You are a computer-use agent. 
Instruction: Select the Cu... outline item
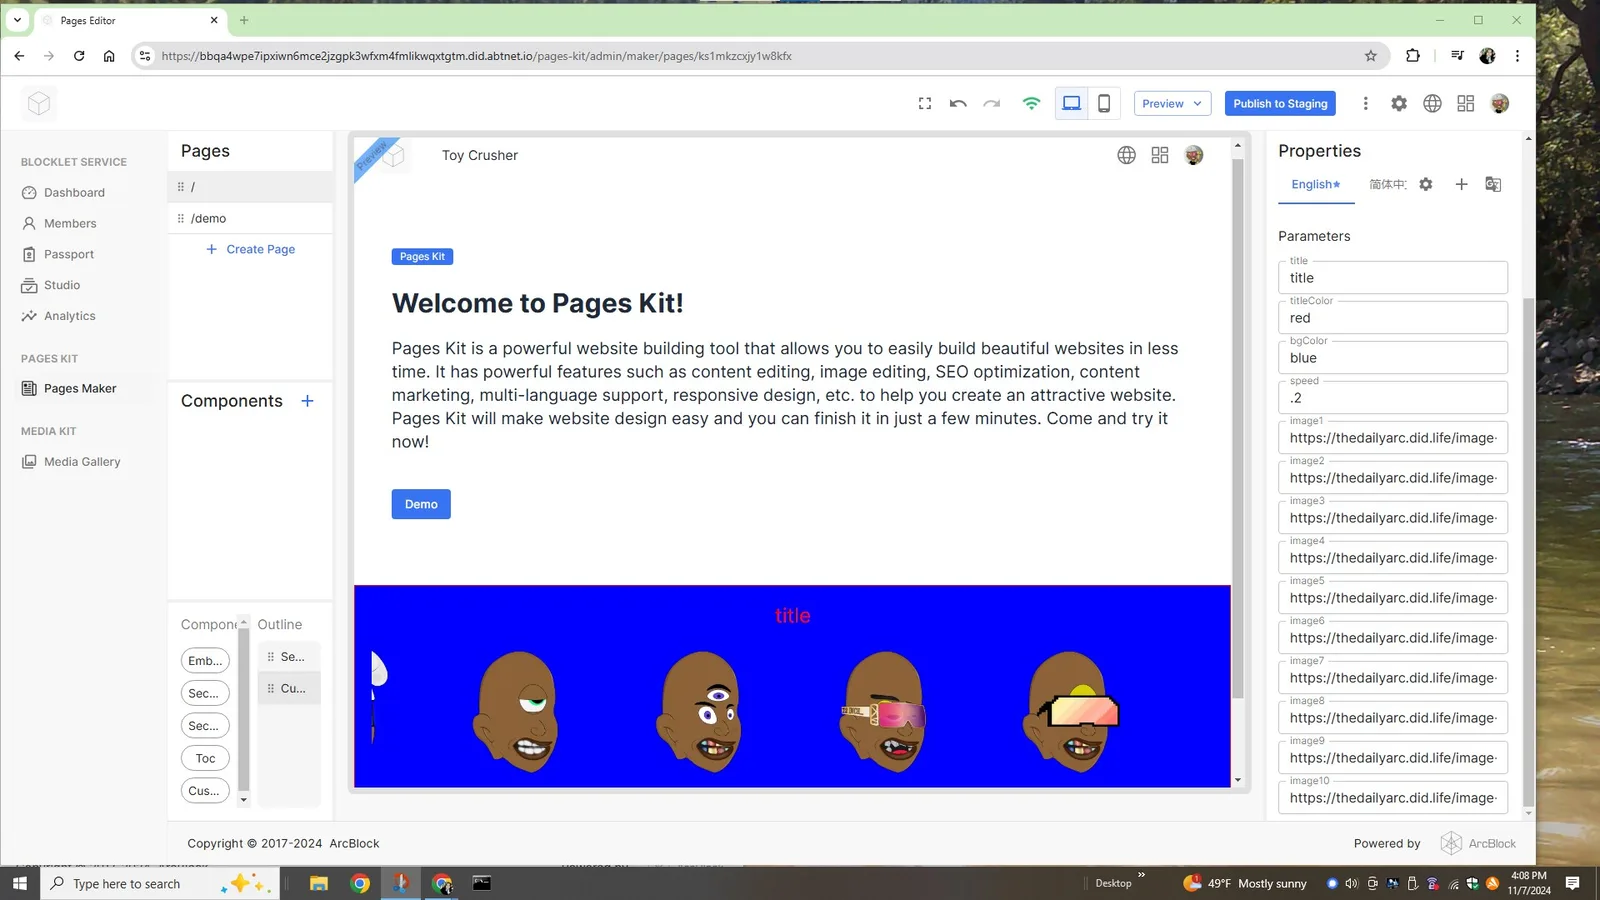click(289, 688)
